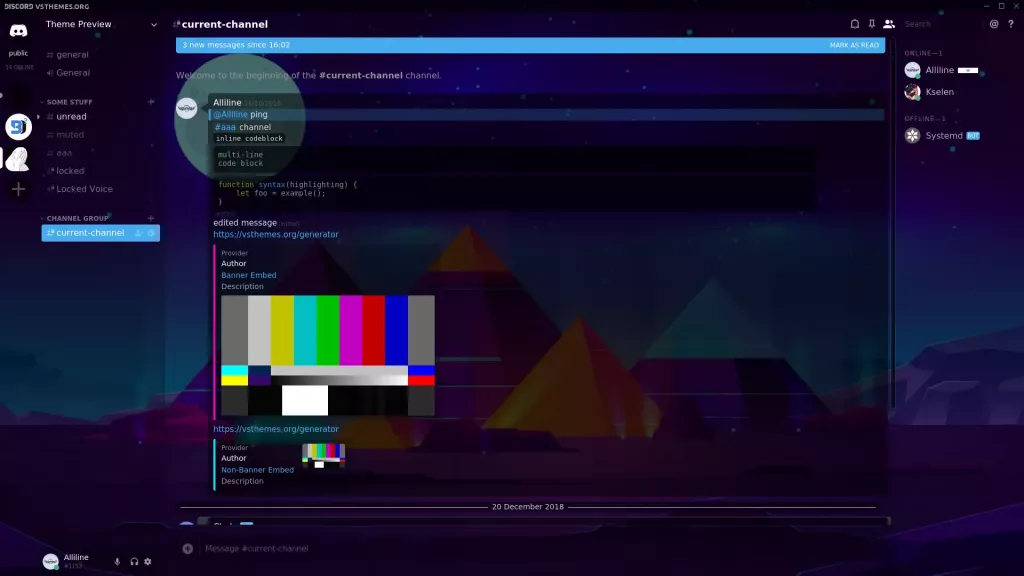The width and height of the screenshot is (1024, 576).
Task: Deafen yourself with the headphones icon
Action: pos(132,561)
